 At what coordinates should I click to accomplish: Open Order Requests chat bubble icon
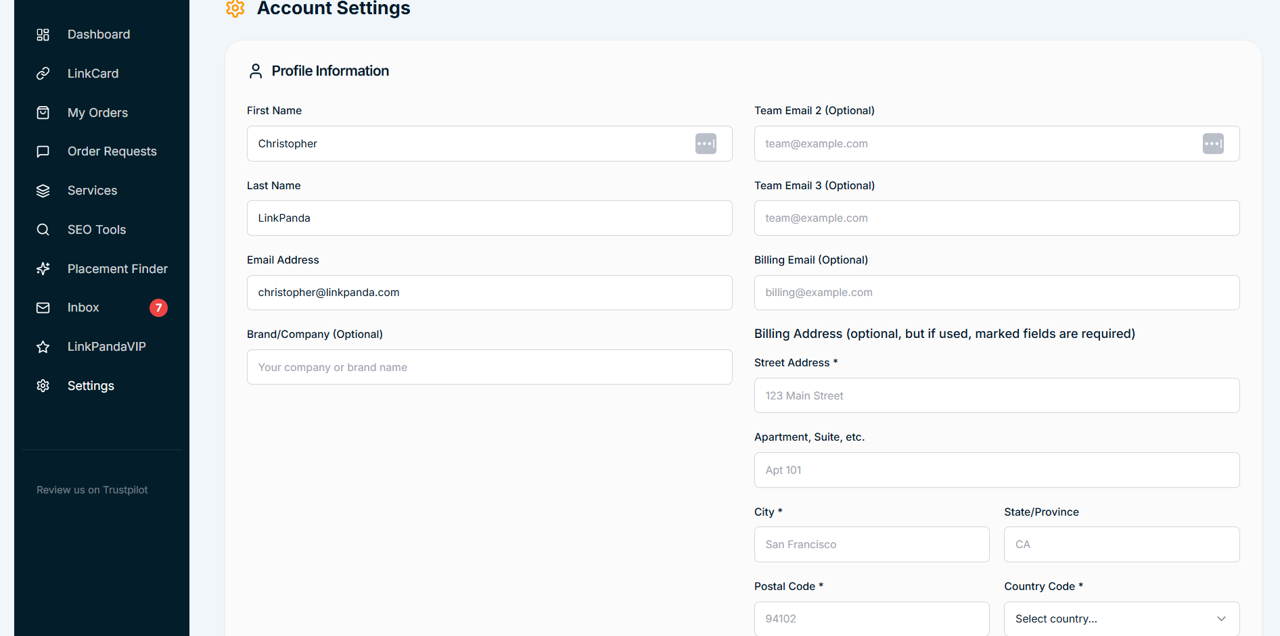(x=42, y=151)
